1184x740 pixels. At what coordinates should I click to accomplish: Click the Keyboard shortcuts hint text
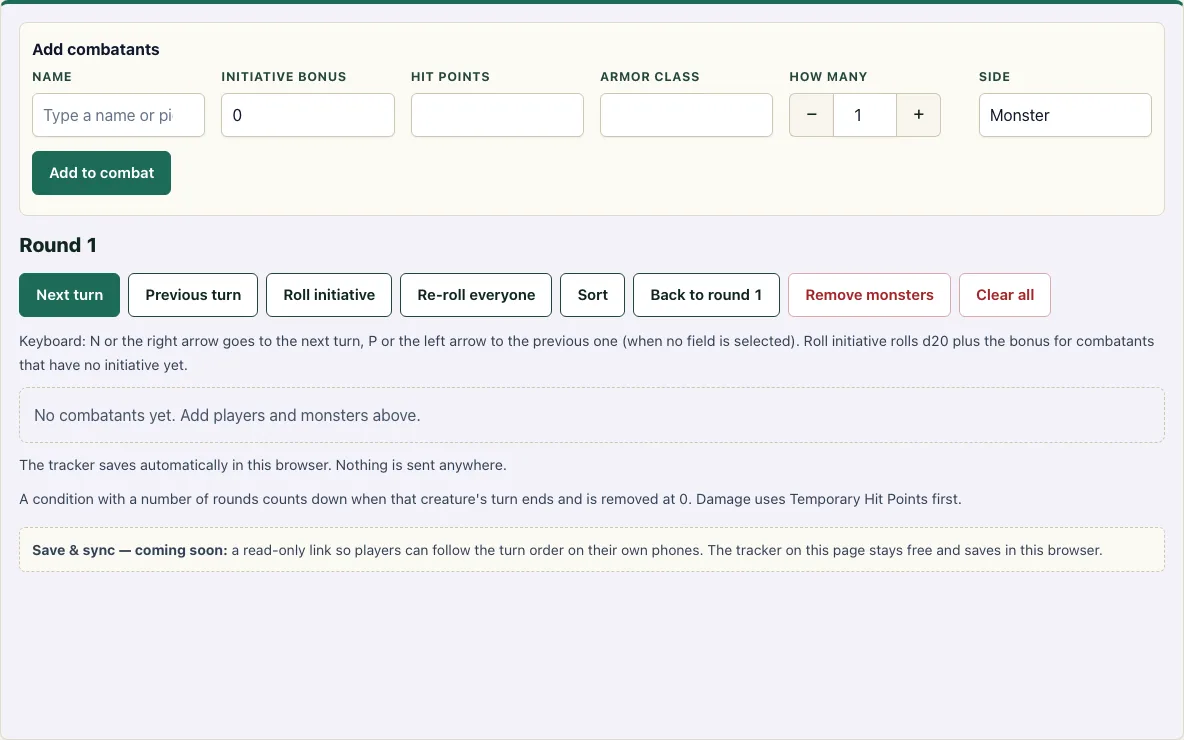587,353
